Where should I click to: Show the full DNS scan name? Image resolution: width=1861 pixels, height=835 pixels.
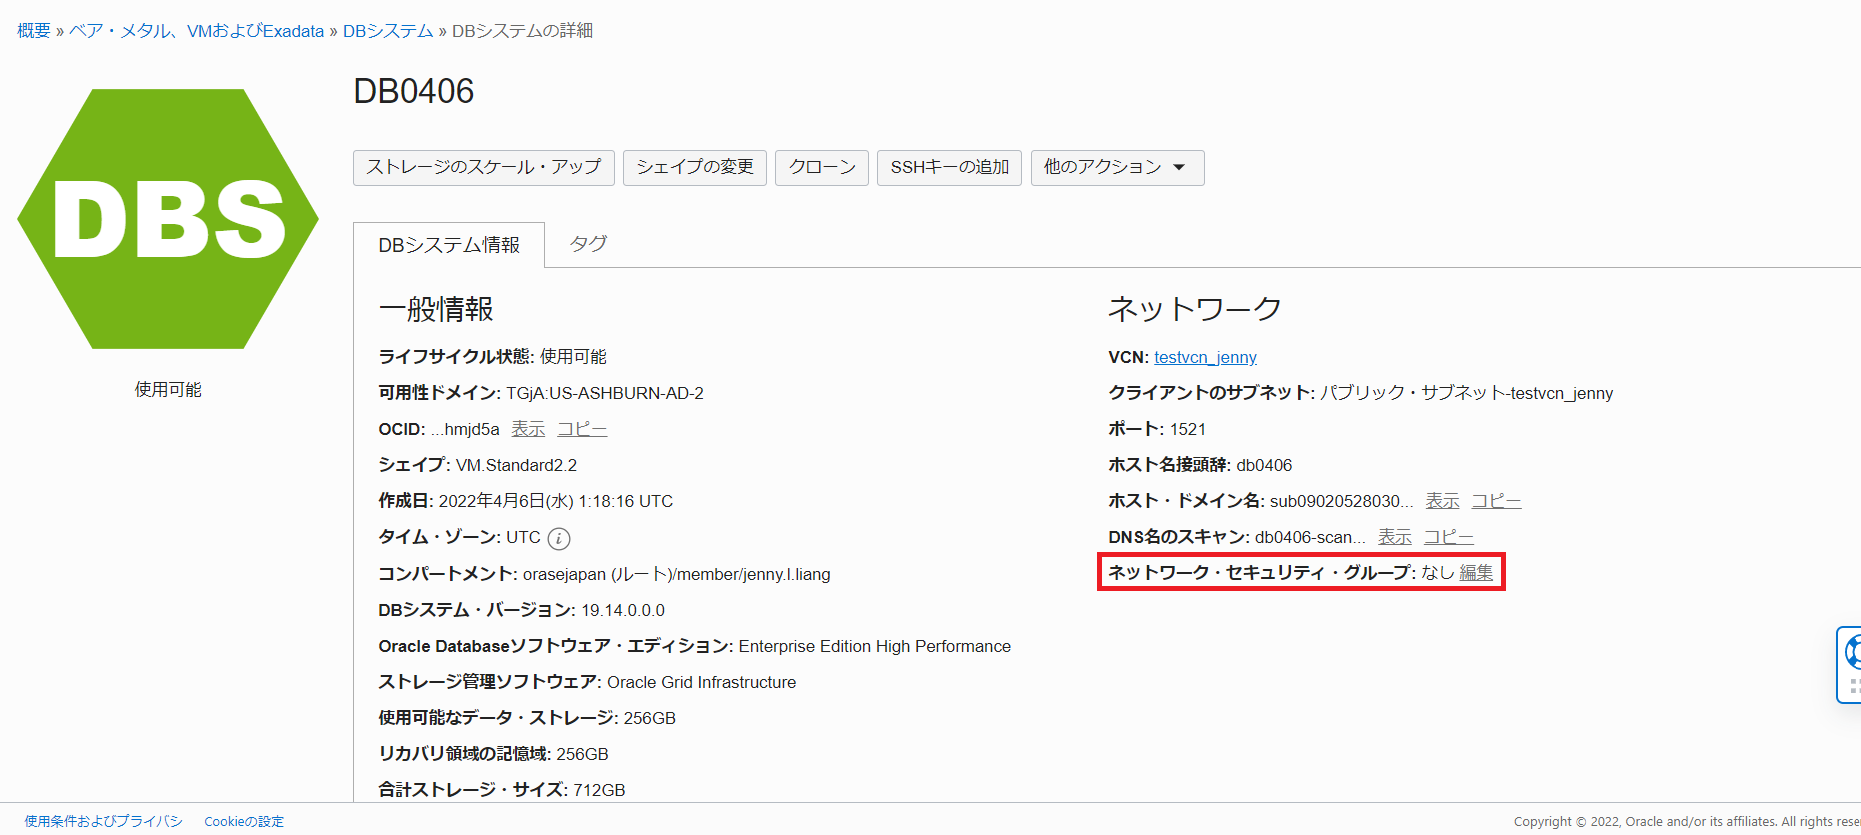coord(1394,537)
